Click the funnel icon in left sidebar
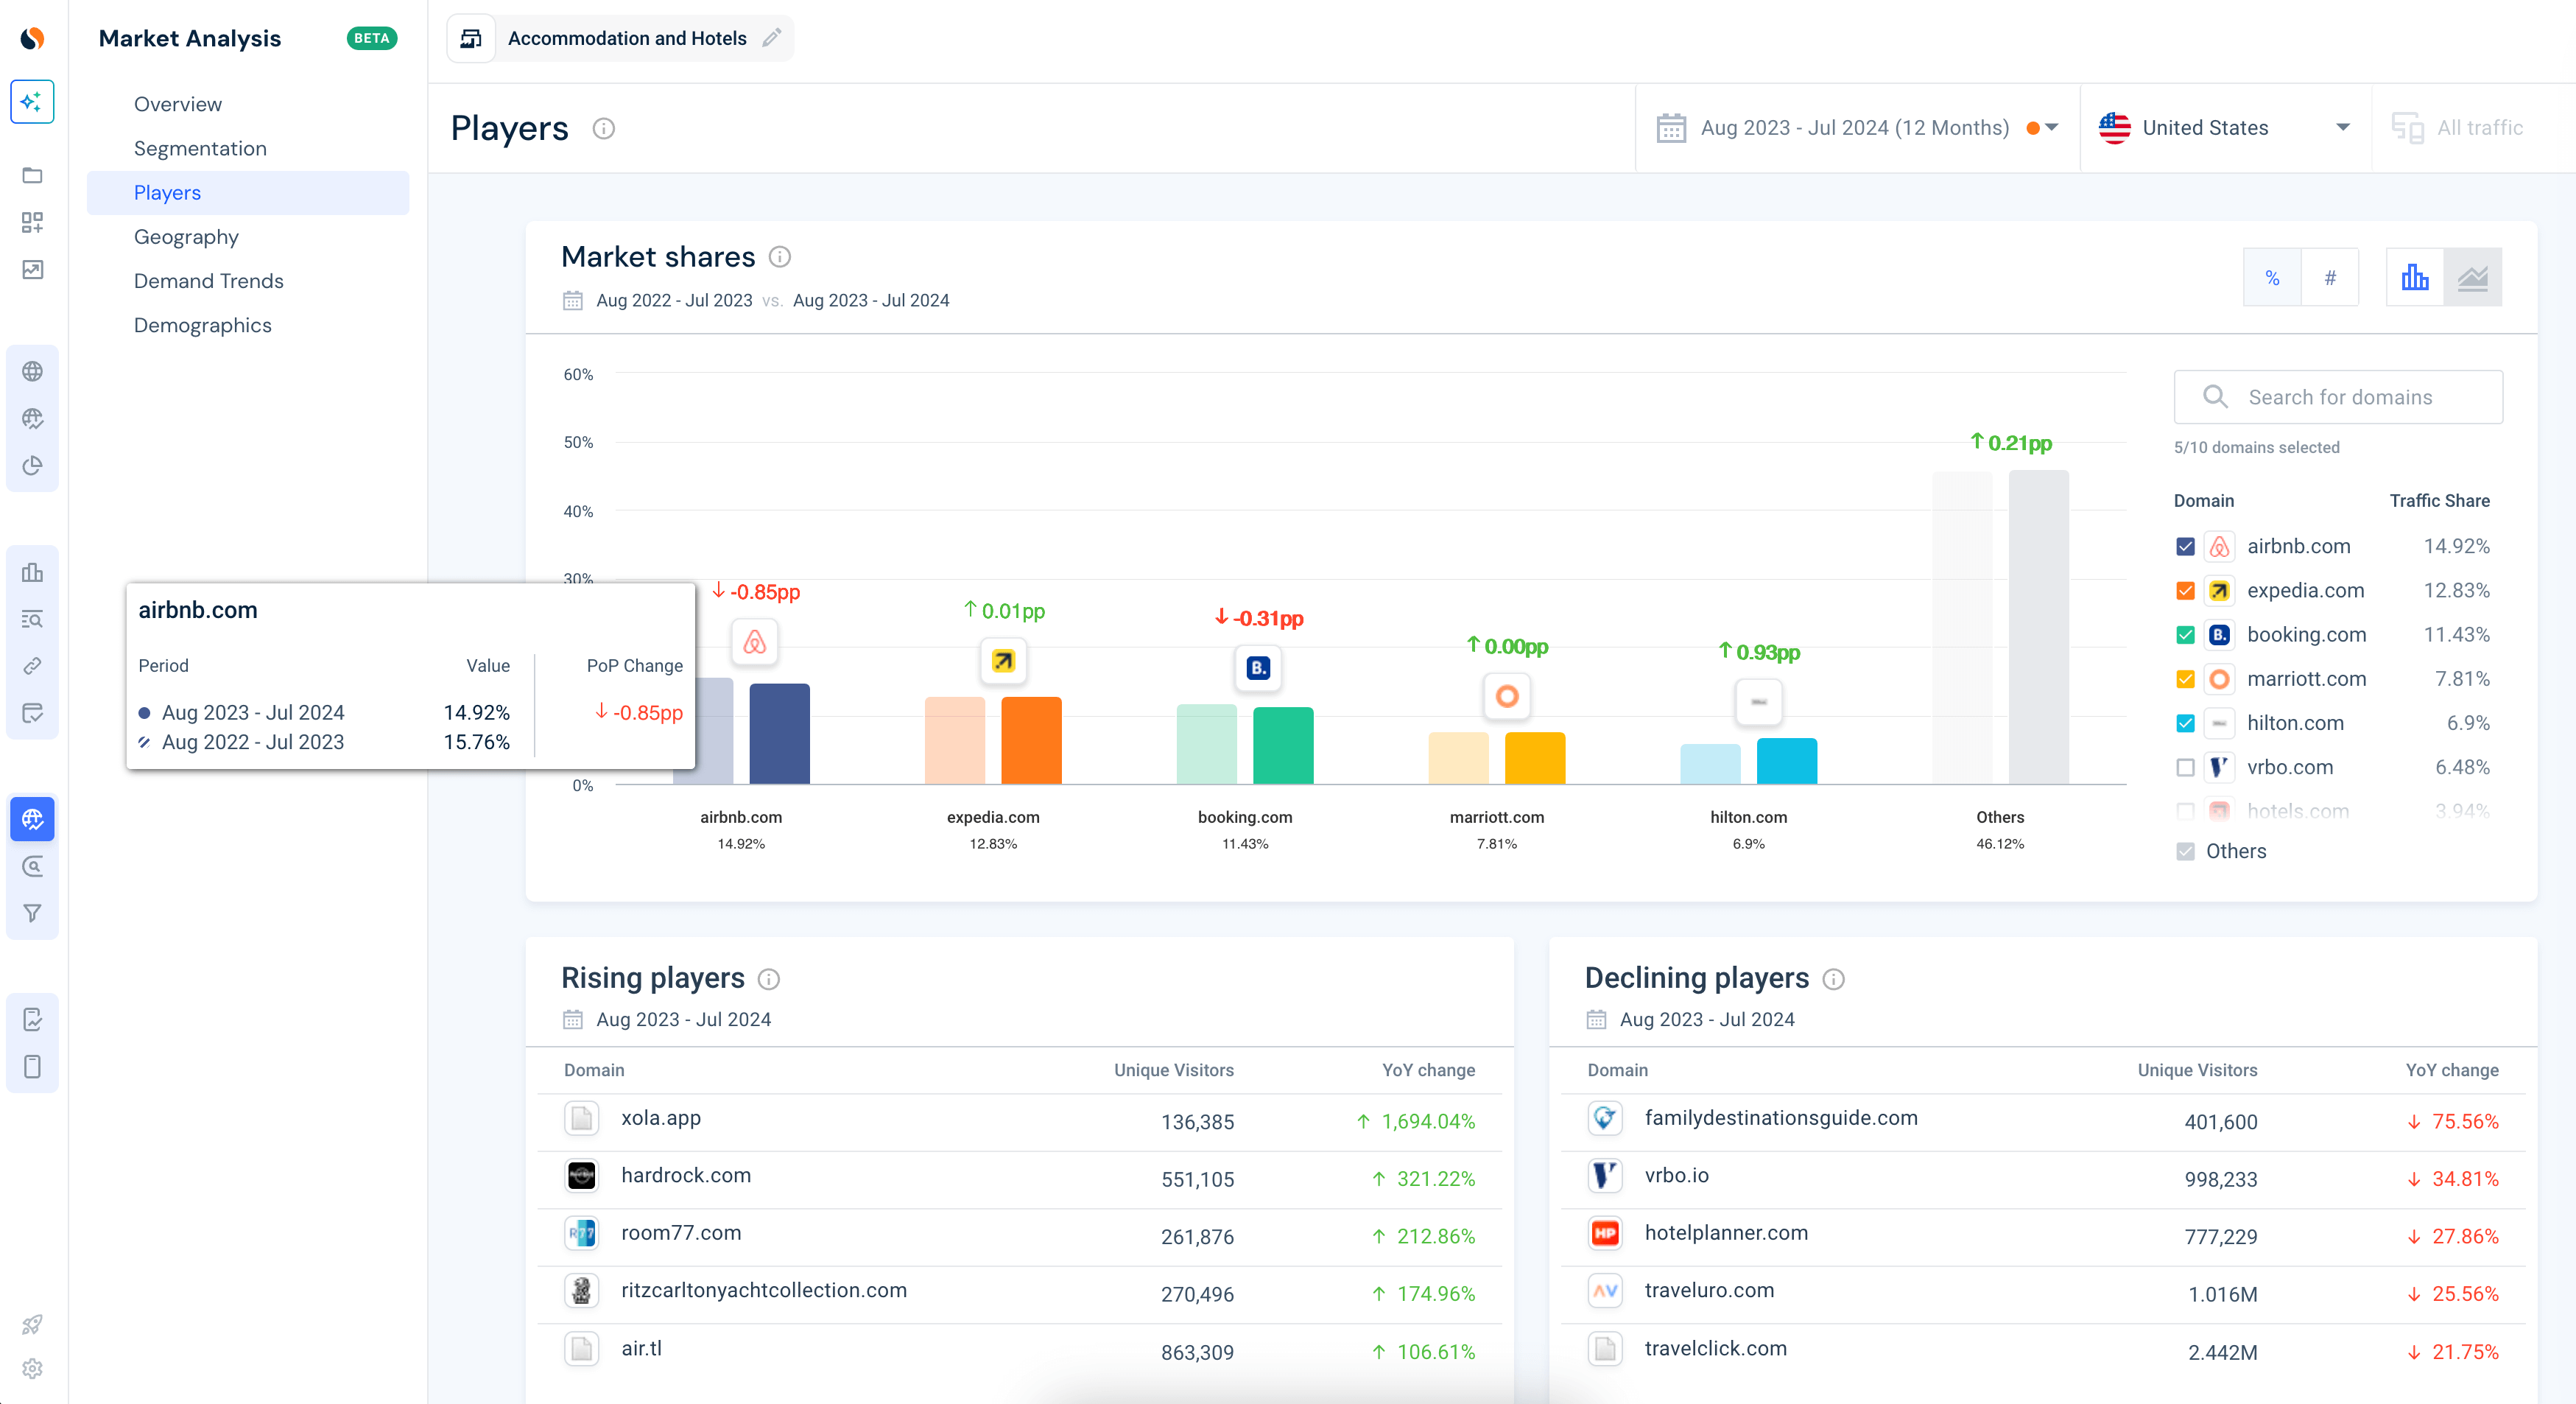 [32, 913]
